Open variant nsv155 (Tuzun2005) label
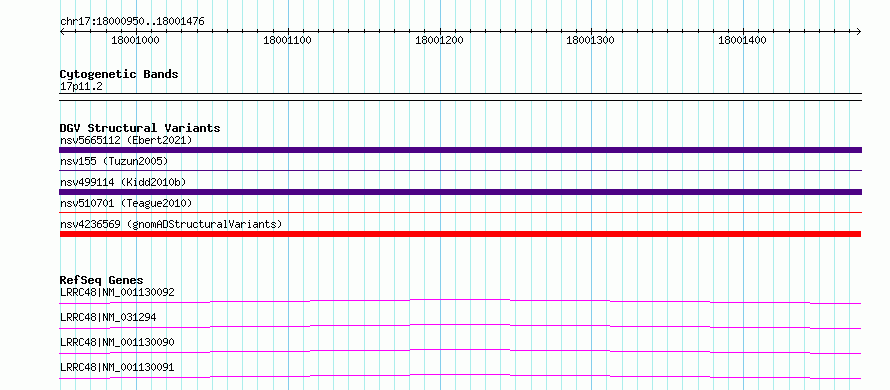The height and width of the screenshot is (390, 890). tap(114, 161)
